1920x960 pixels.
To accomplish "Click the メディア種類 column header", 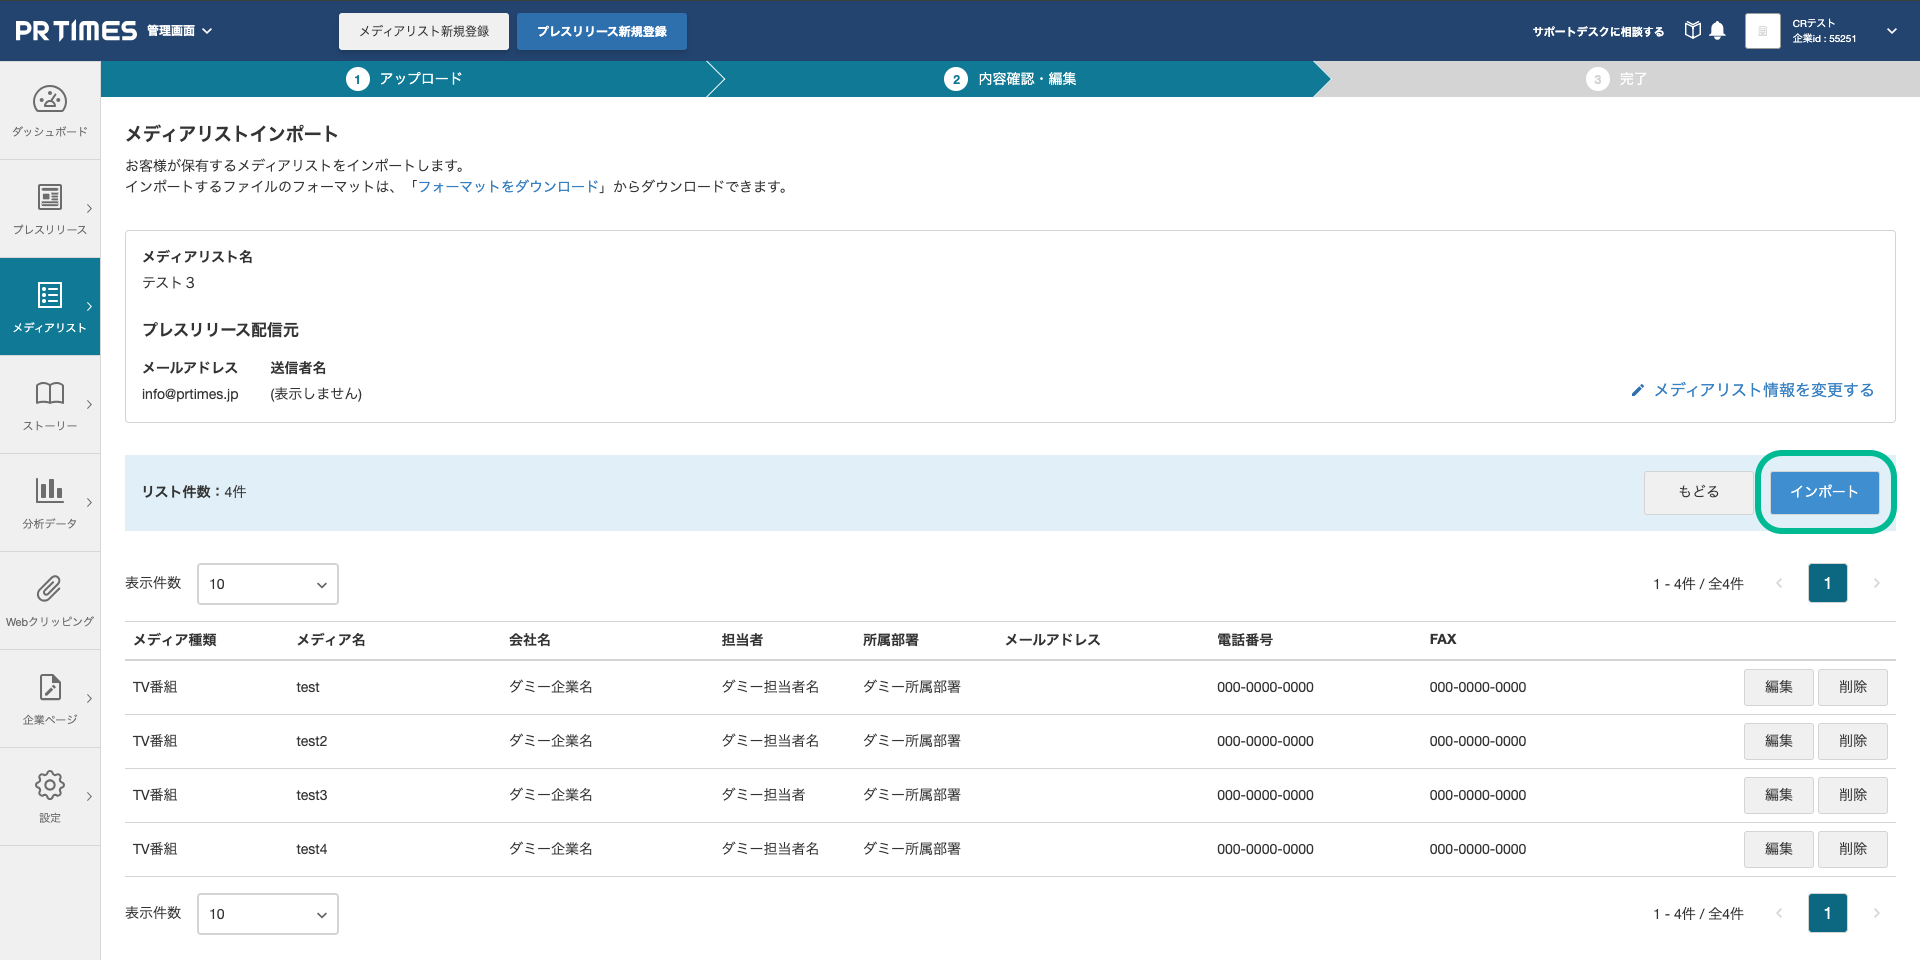I will [x=175, y=640].
